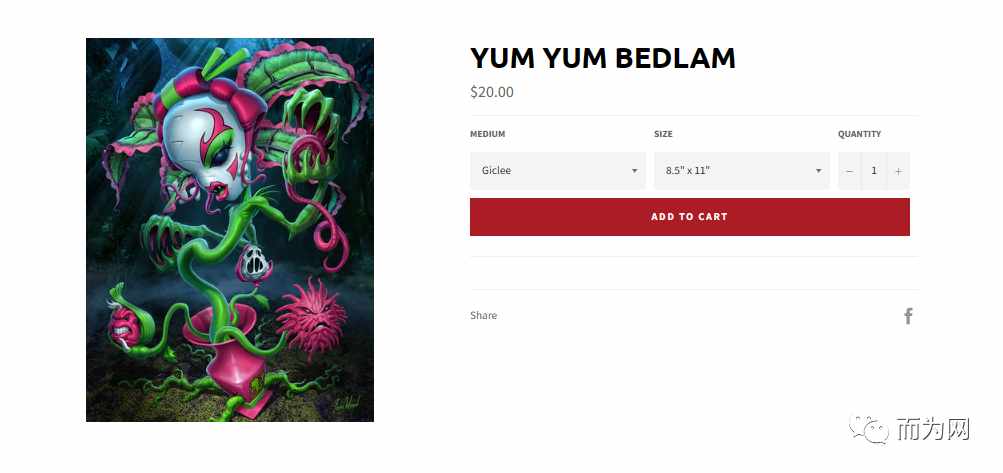Open the Medium dropdown showing Giclee

558,171
